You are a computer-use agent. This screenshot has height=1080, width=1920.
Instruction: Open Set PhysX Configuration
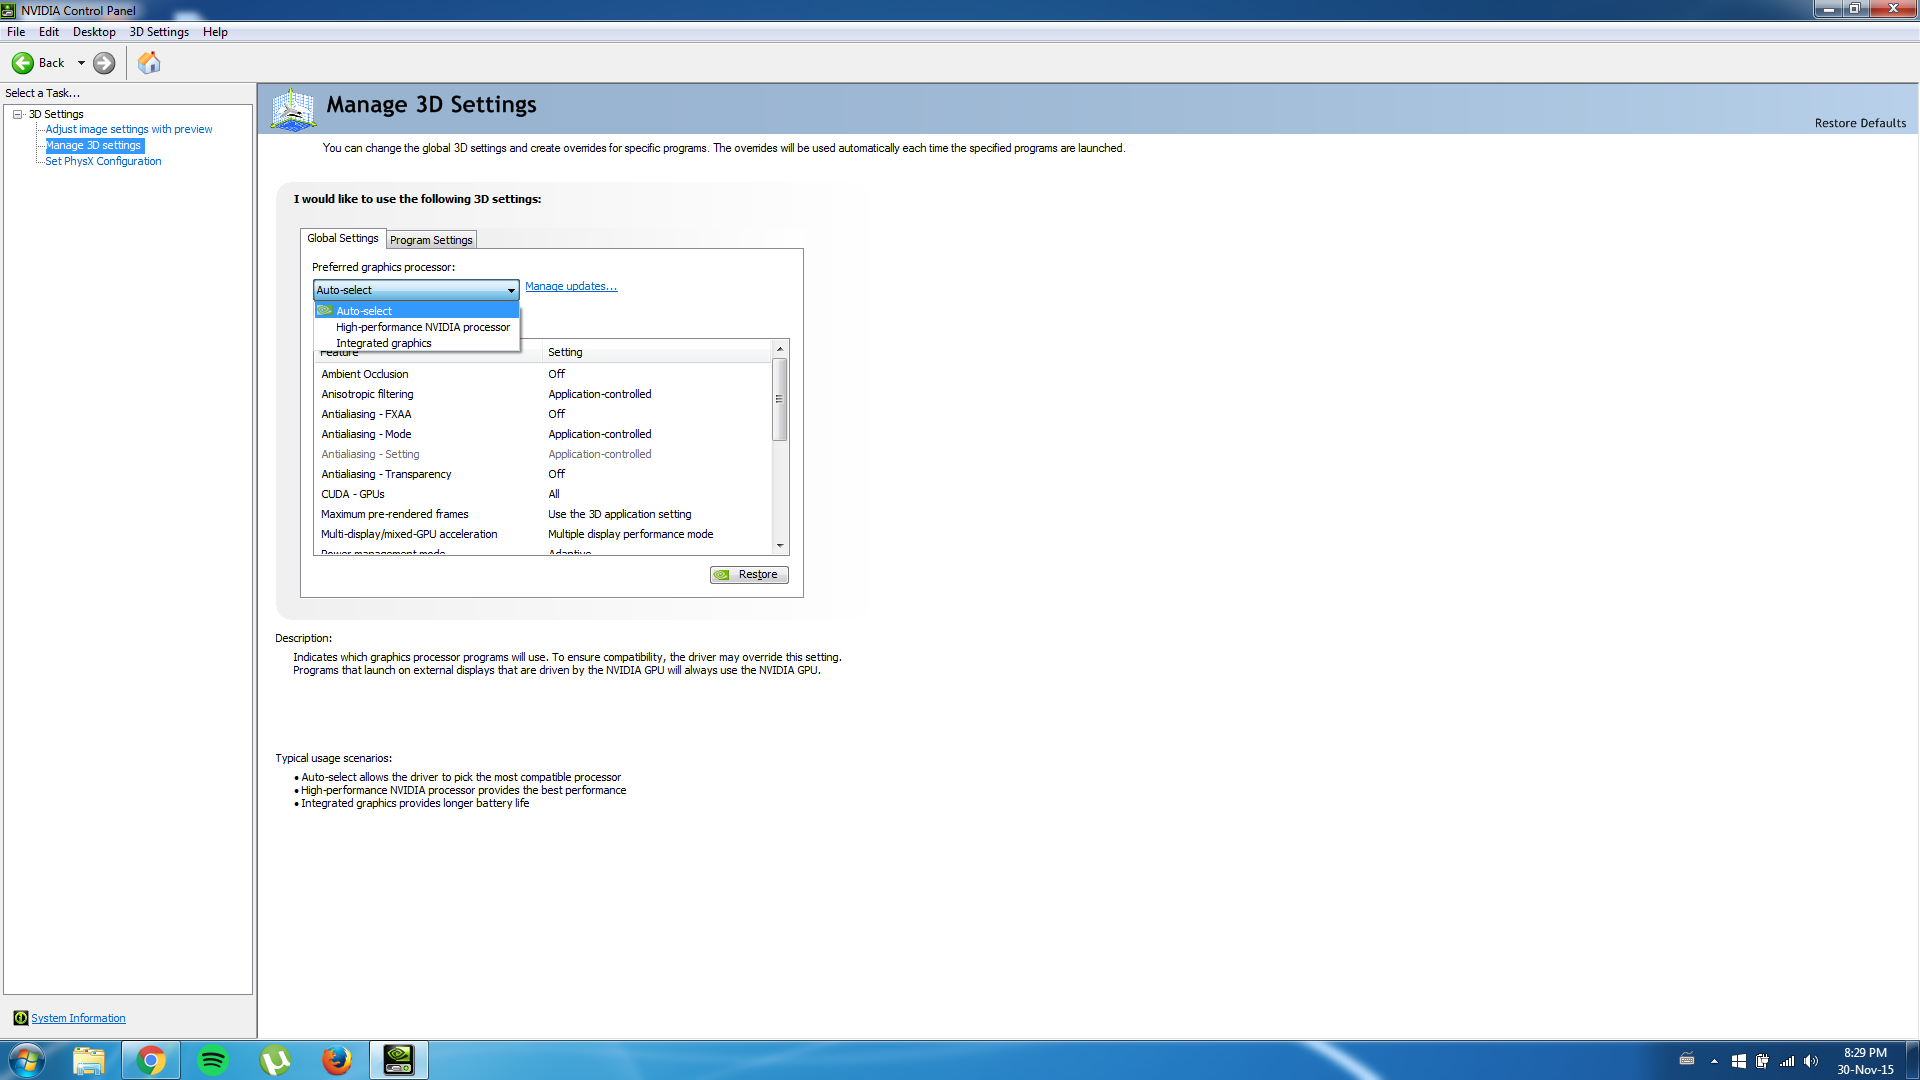pos(103,161)
